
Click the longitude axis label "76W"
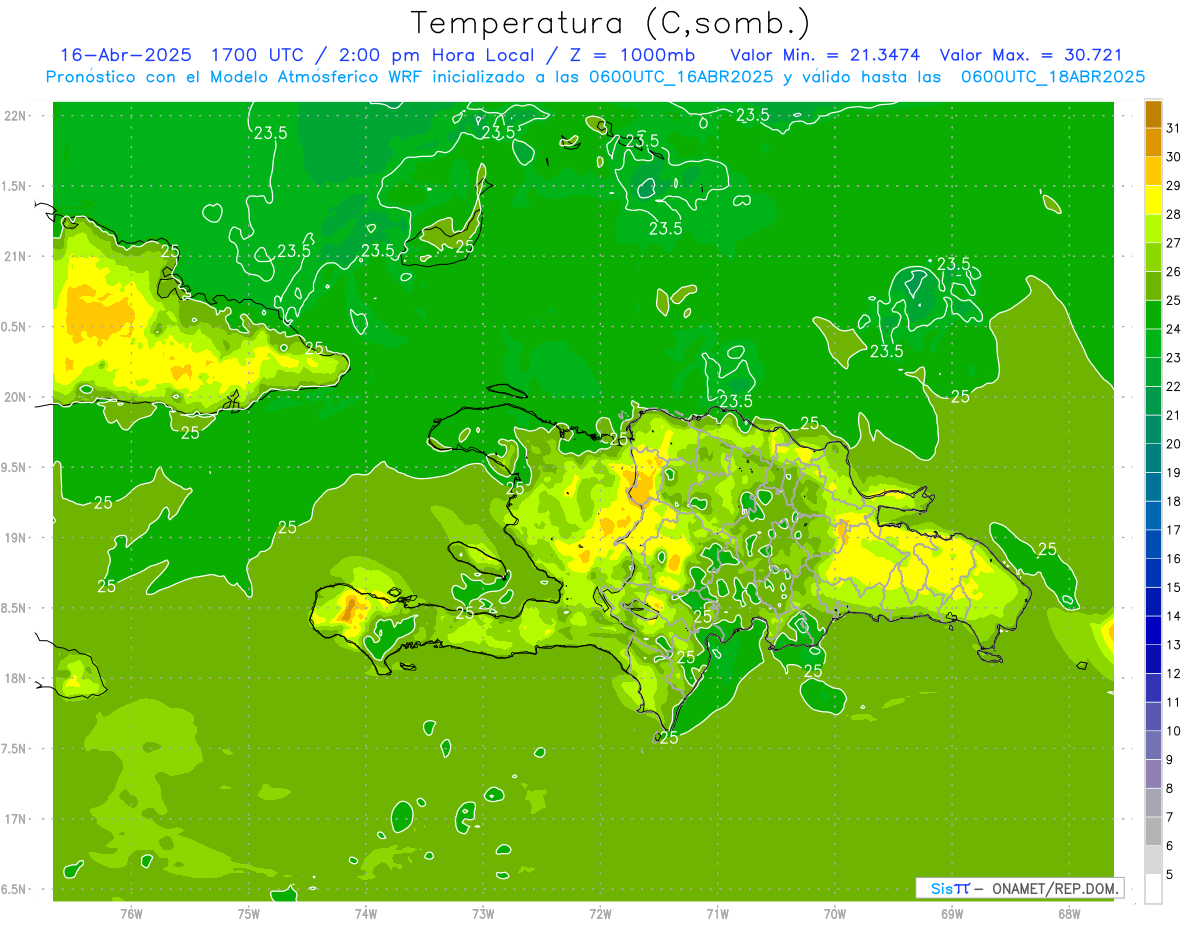pos(131,914)
